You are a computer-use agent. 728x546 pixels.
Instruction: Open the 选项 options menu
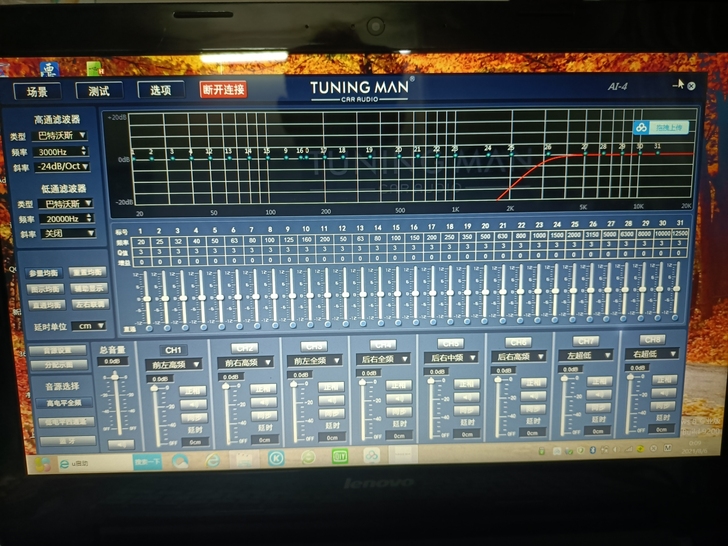(x=160, y=90)
